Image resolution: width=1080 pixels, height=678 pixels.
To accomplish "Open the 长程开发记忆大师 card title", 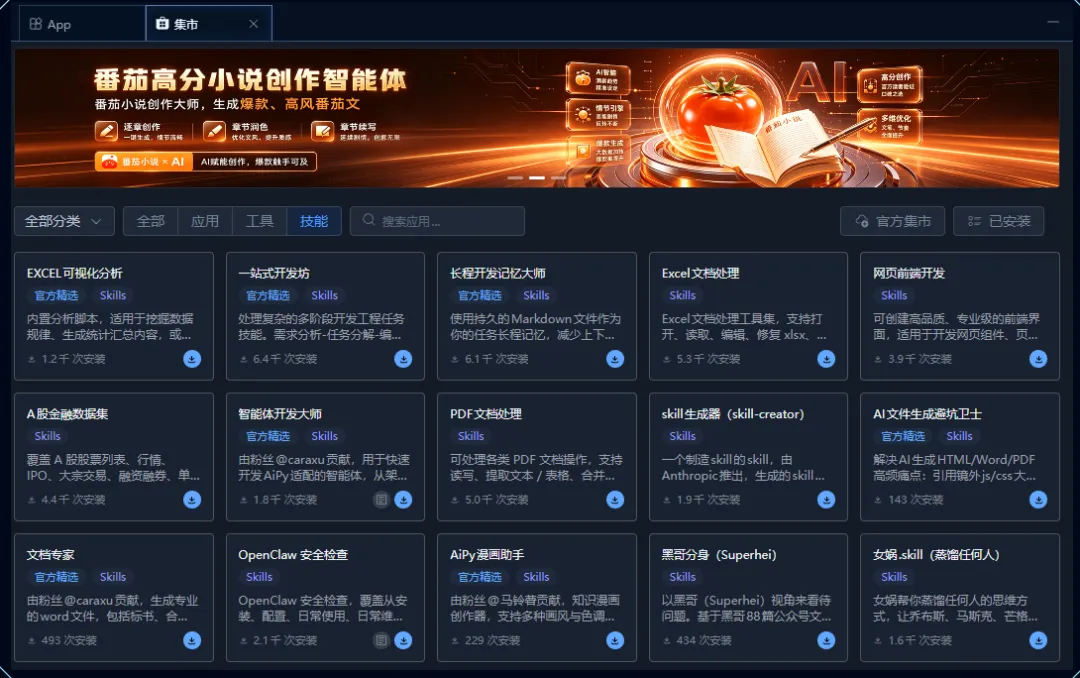I will tap(497, 273).
